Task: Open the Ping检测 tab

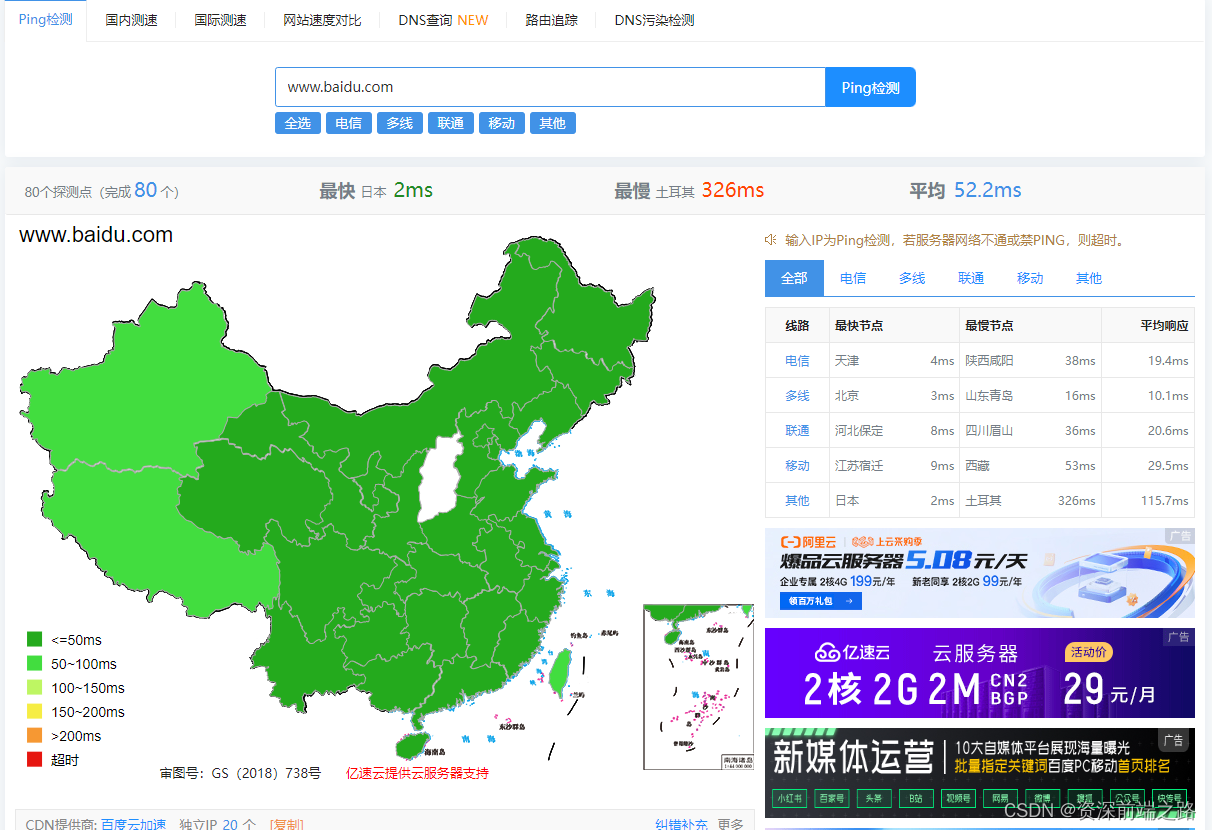Action: tap(46, 20)
